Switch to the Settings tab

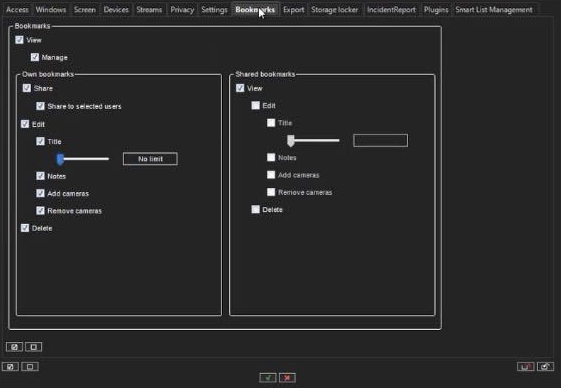pyautogui.click(x=214, y=10)
